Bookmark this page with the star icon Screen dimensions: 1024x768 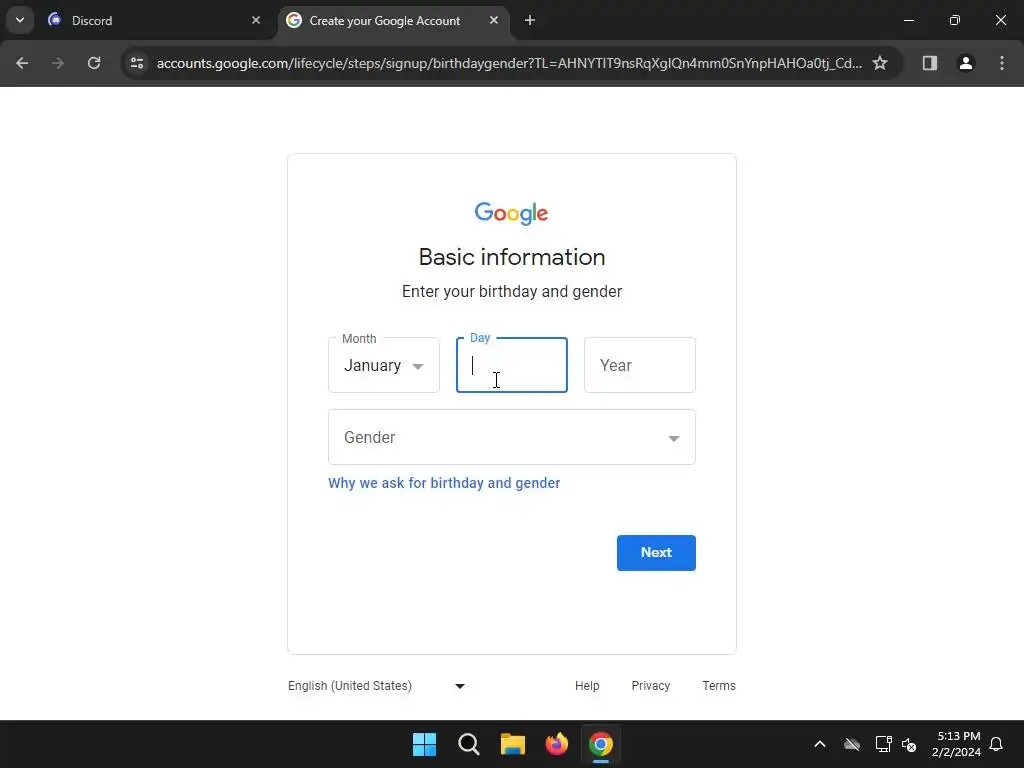tap(880, 63)
